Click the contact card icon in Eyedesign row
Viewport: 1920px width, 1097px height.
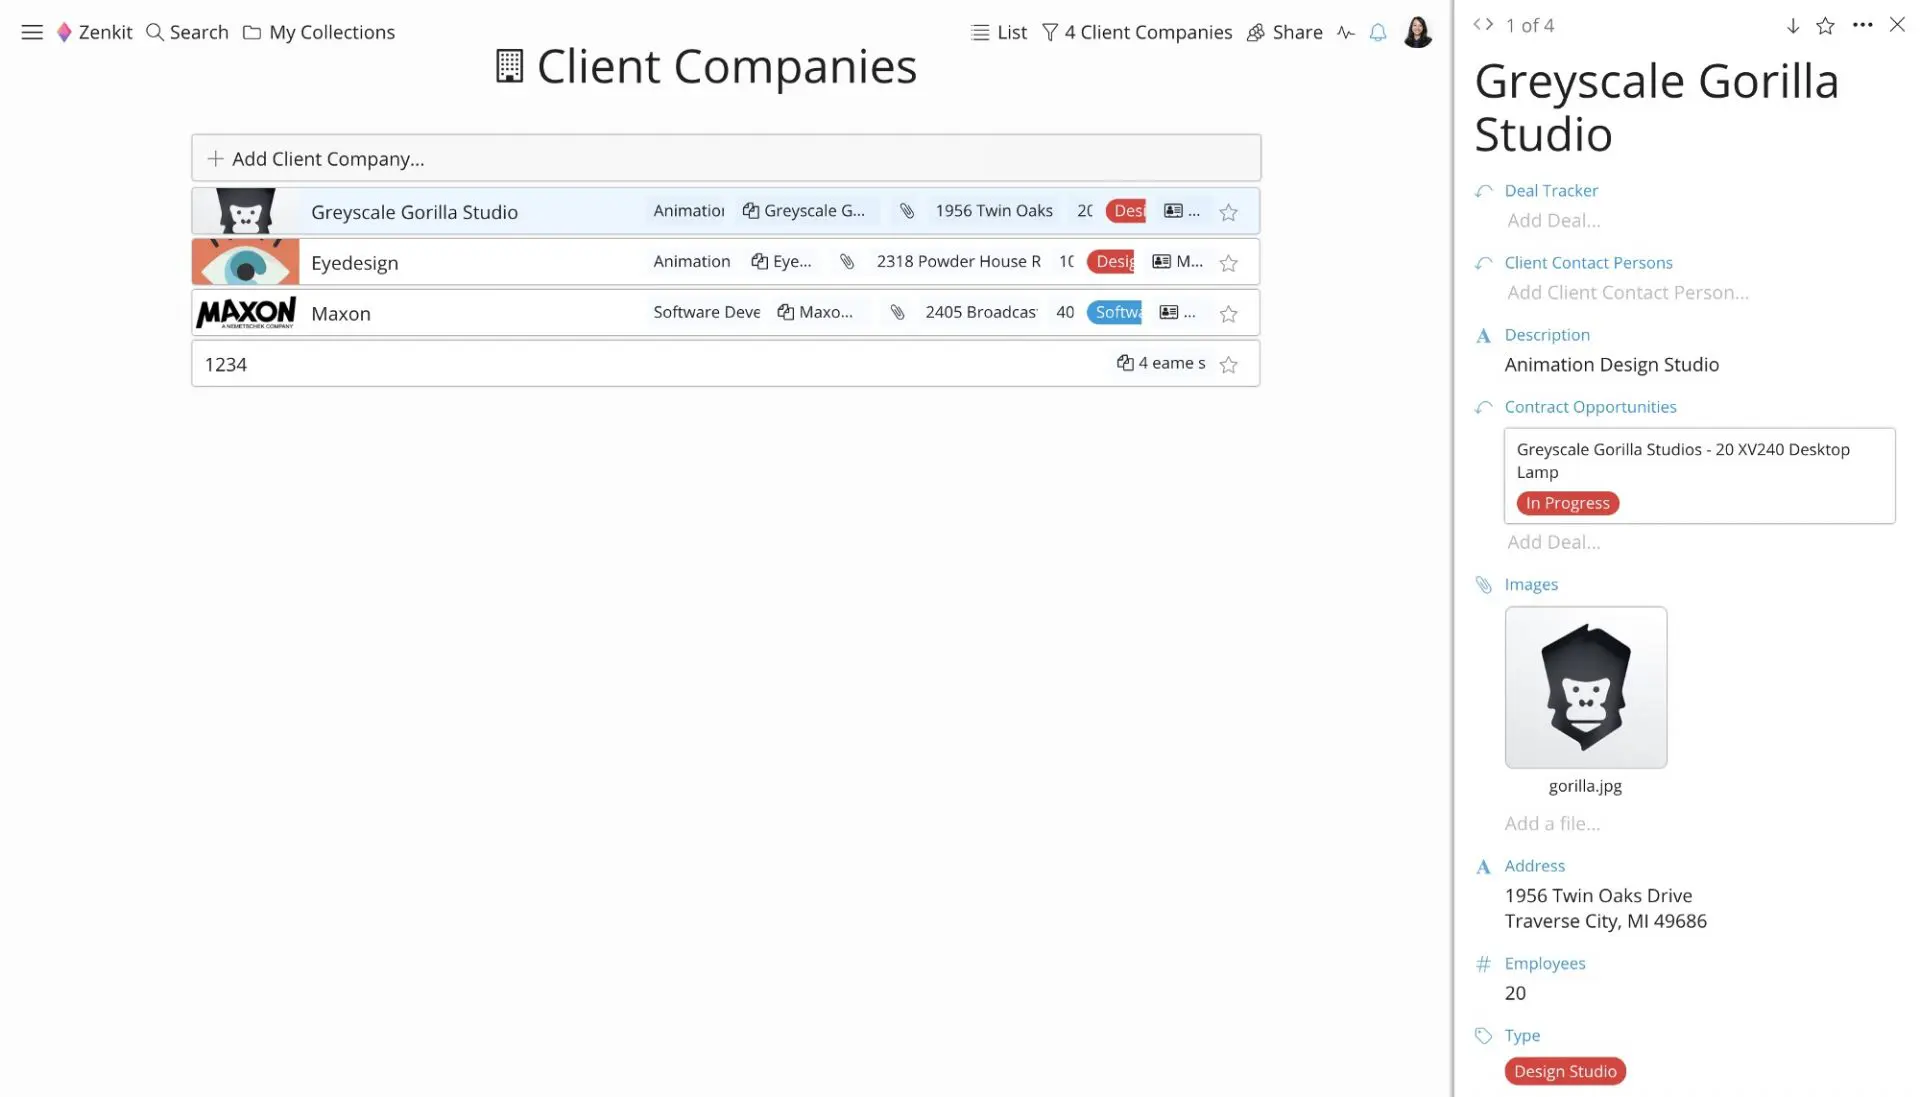coord(1161,262)
